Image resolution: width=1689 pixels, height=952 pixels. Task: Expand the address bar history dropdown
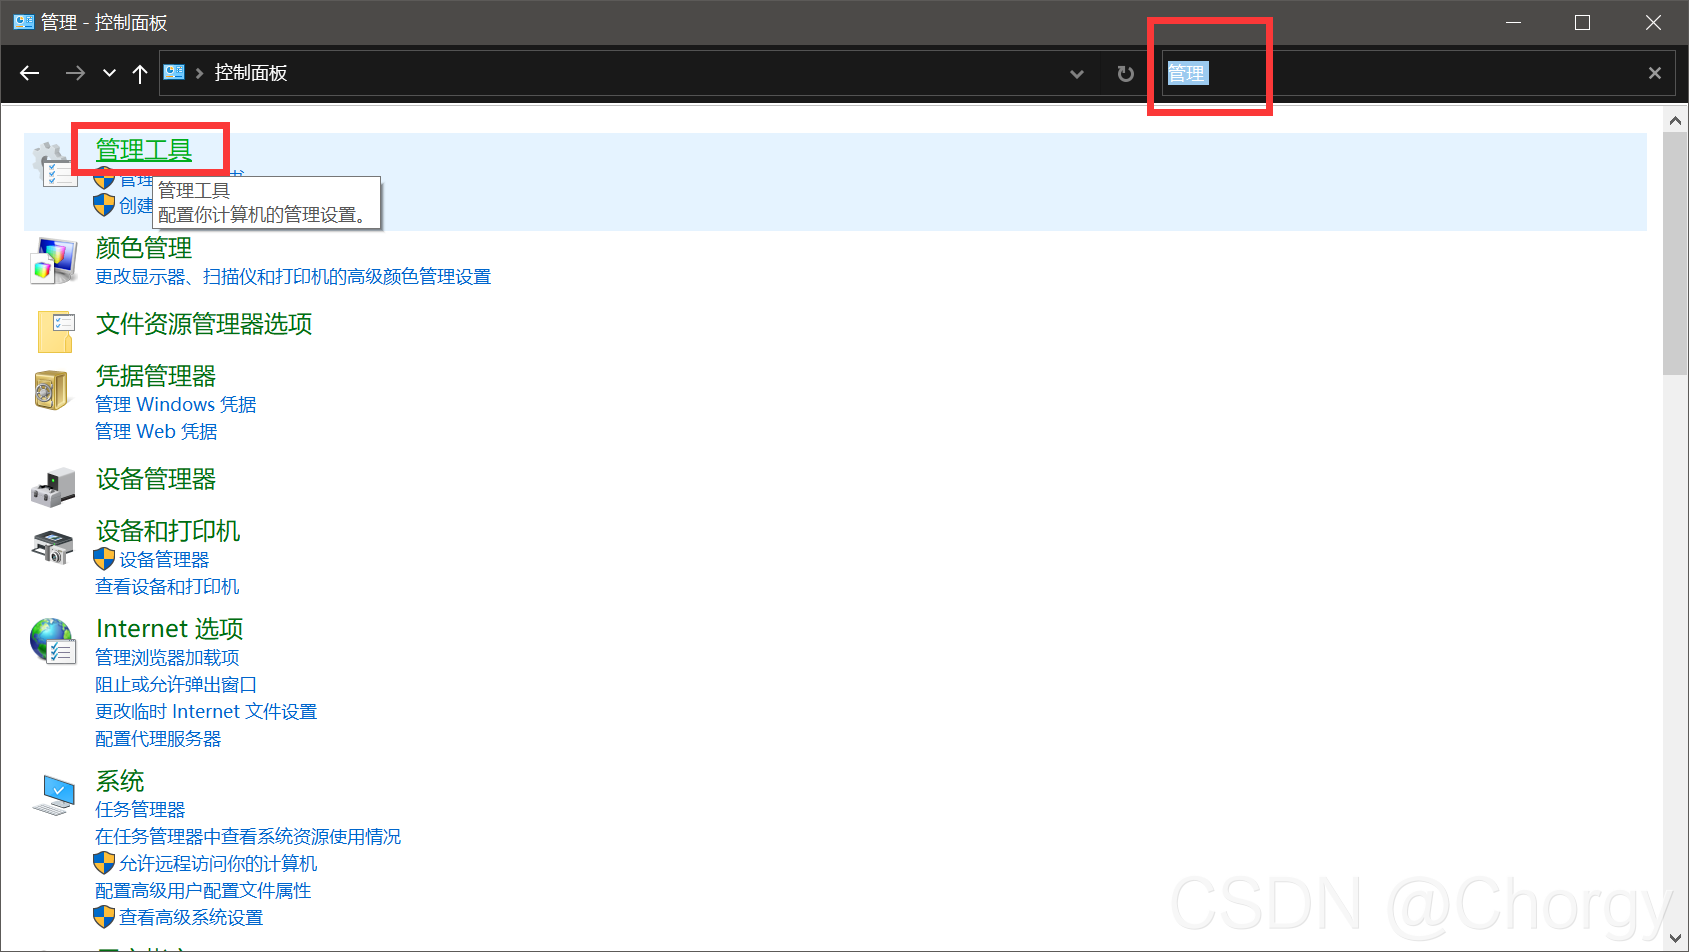click(1077, 74)
